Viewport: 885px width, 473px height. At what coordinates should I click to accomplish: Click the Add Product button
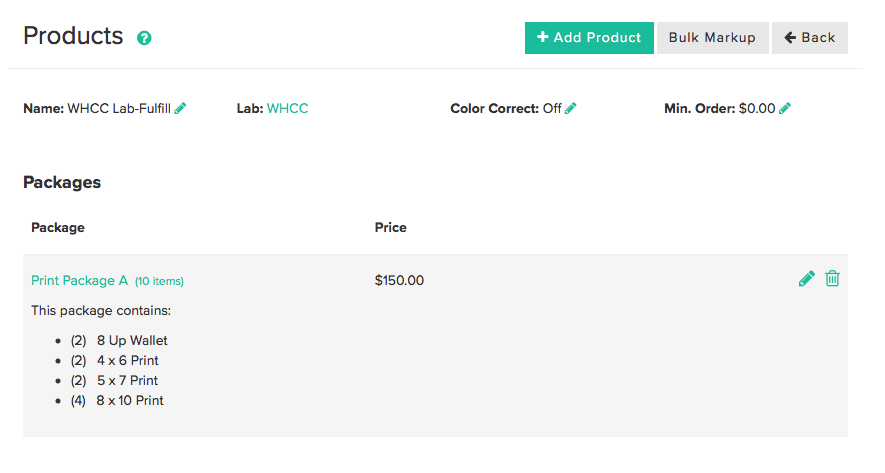(x=589, y=38)
